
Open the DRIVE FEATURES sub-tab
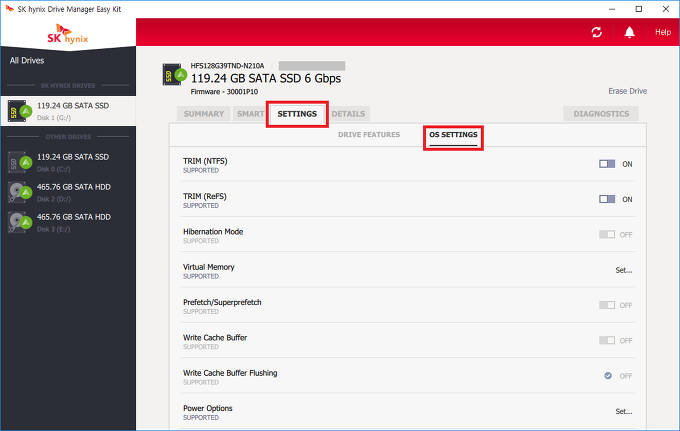(x=369, y=135)
